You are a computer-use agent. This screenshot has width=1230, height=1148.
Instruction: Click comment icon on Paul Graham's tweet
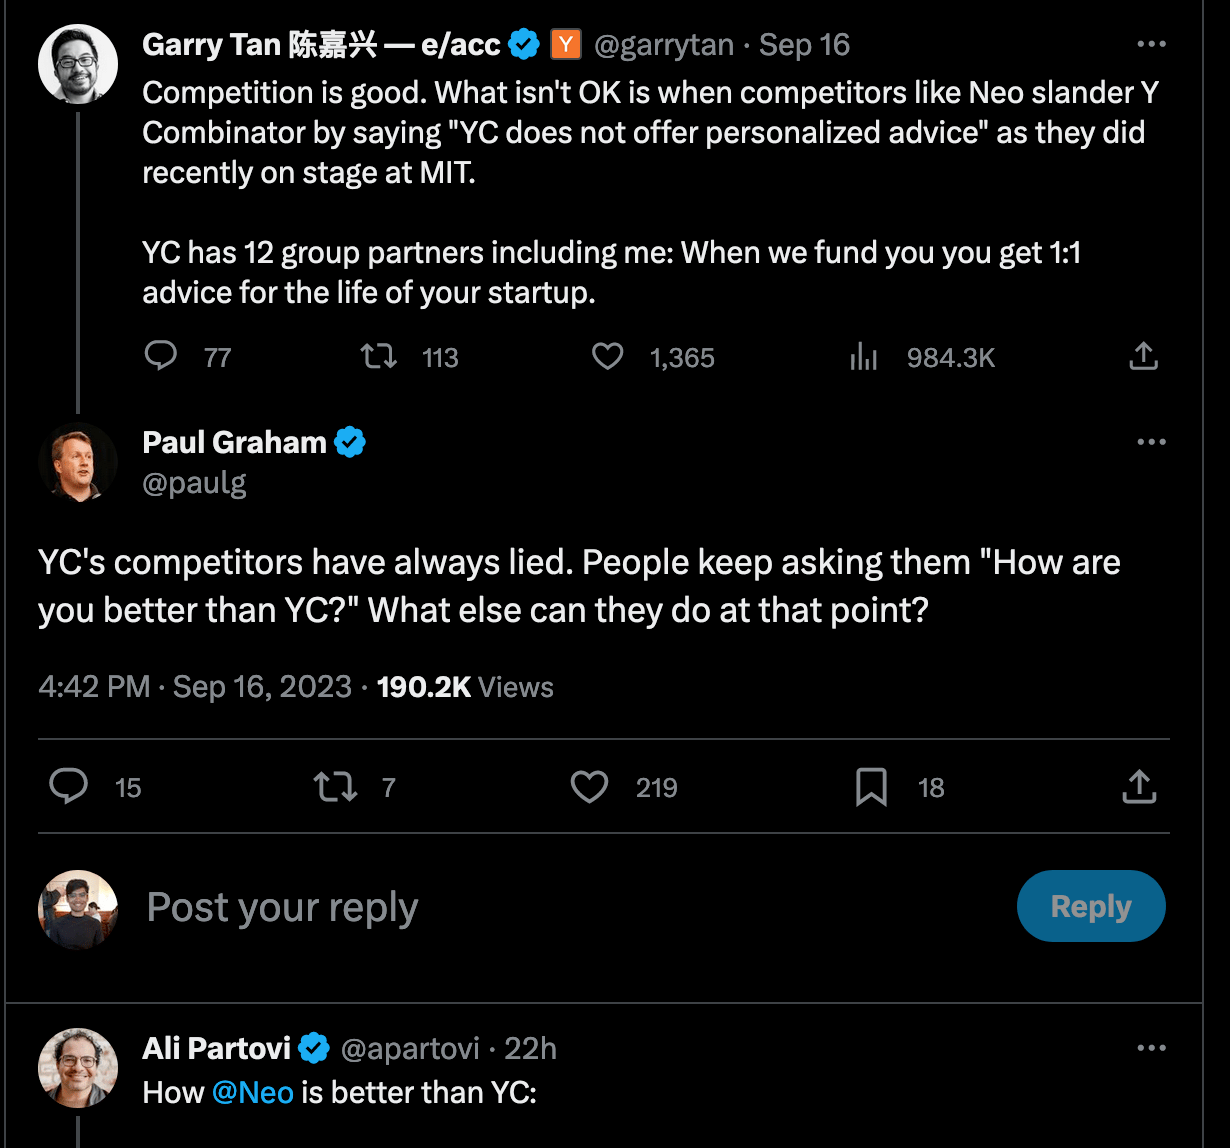click(x=69, y=787)
